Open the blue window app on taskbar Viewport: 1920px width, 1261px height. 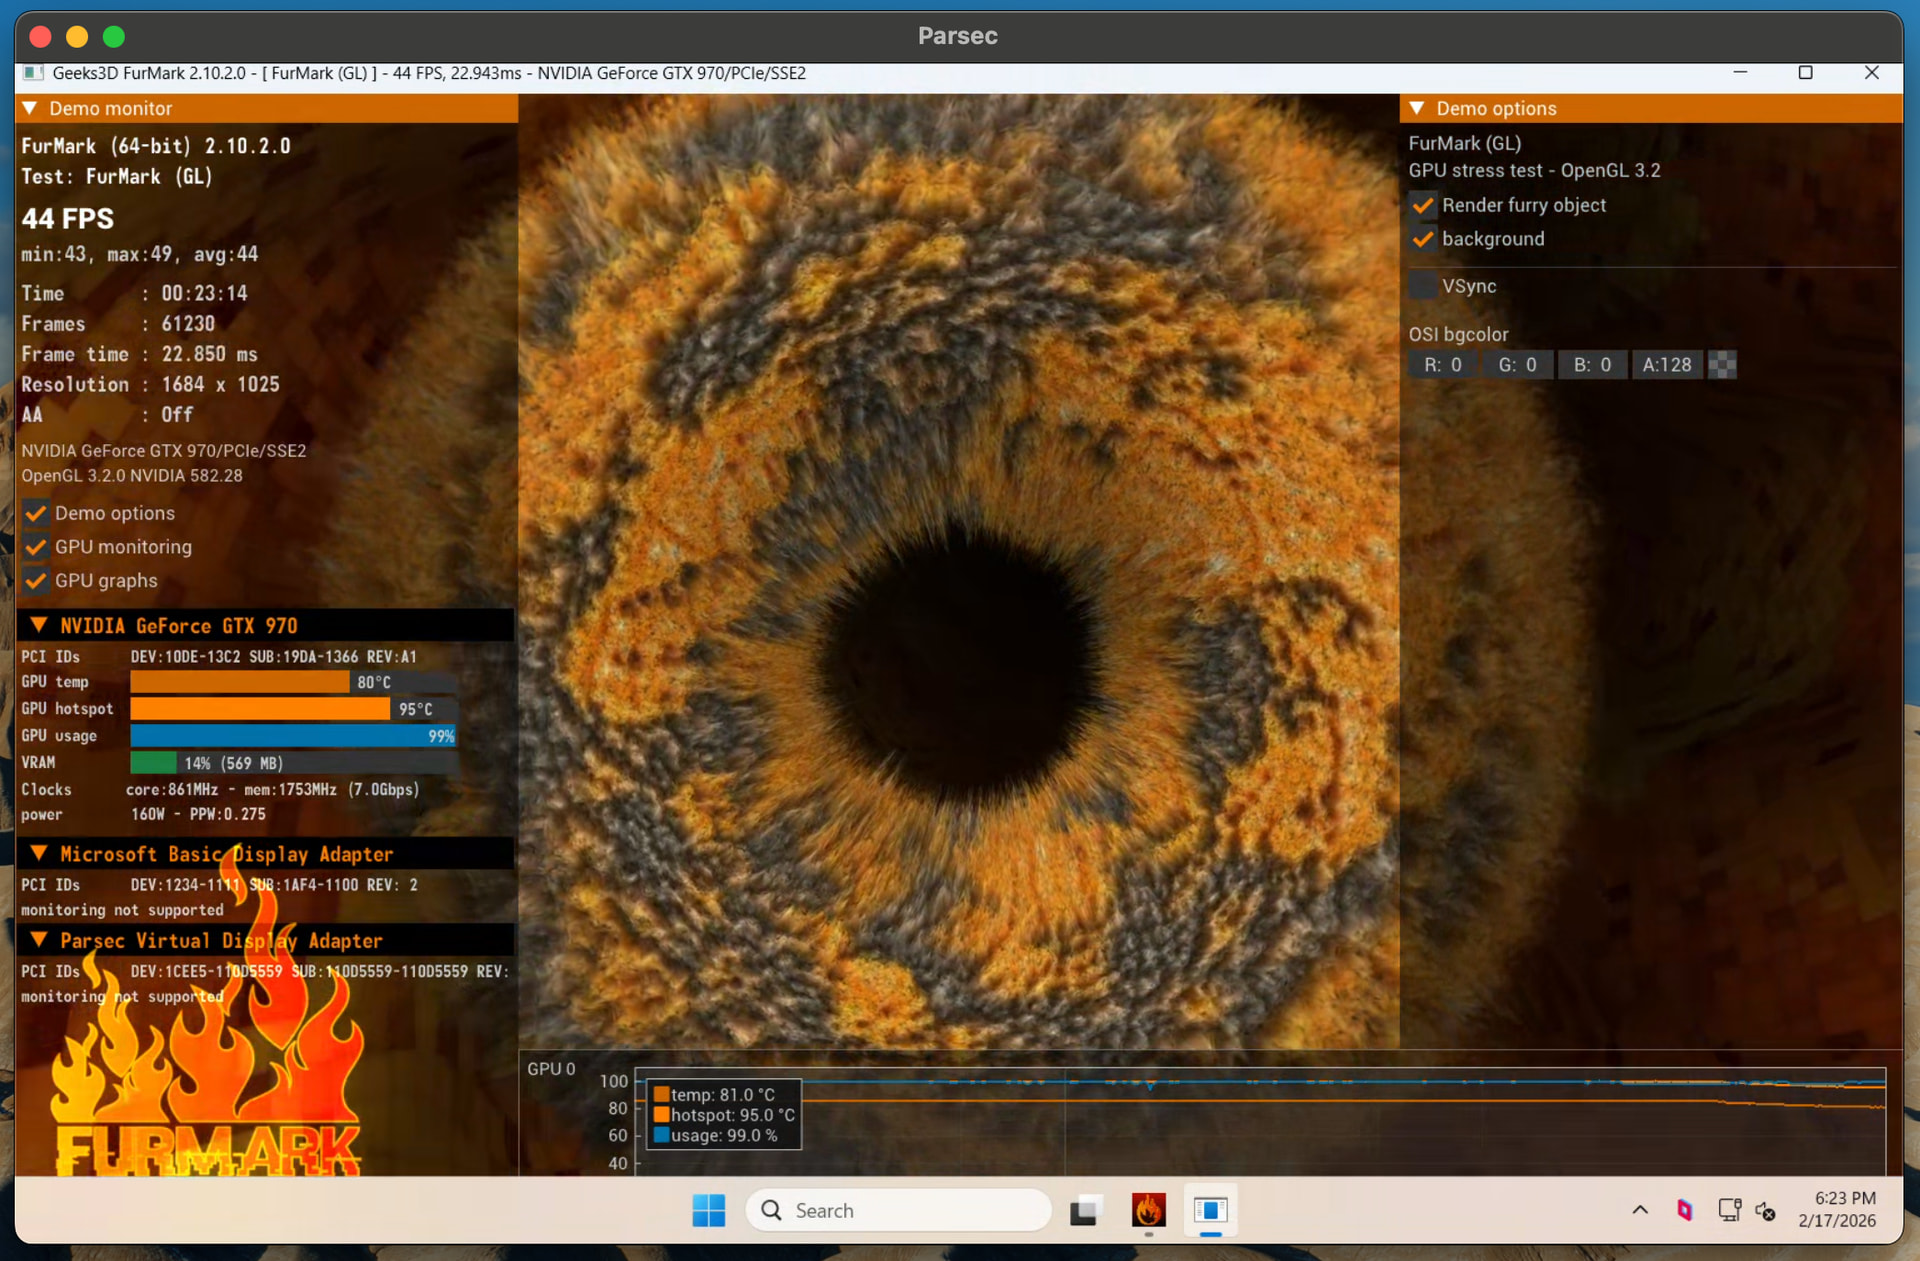[1210, 1210]
